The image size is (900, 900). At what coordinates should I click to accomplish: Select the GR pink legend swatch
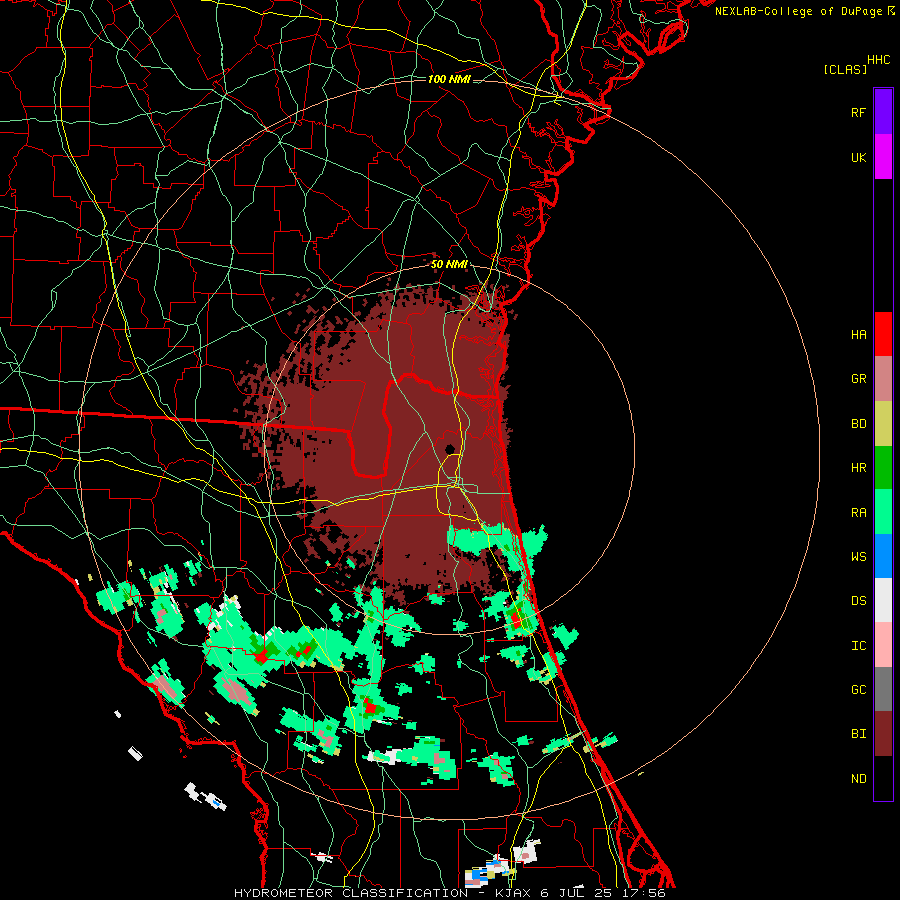[x=883, y=378]
